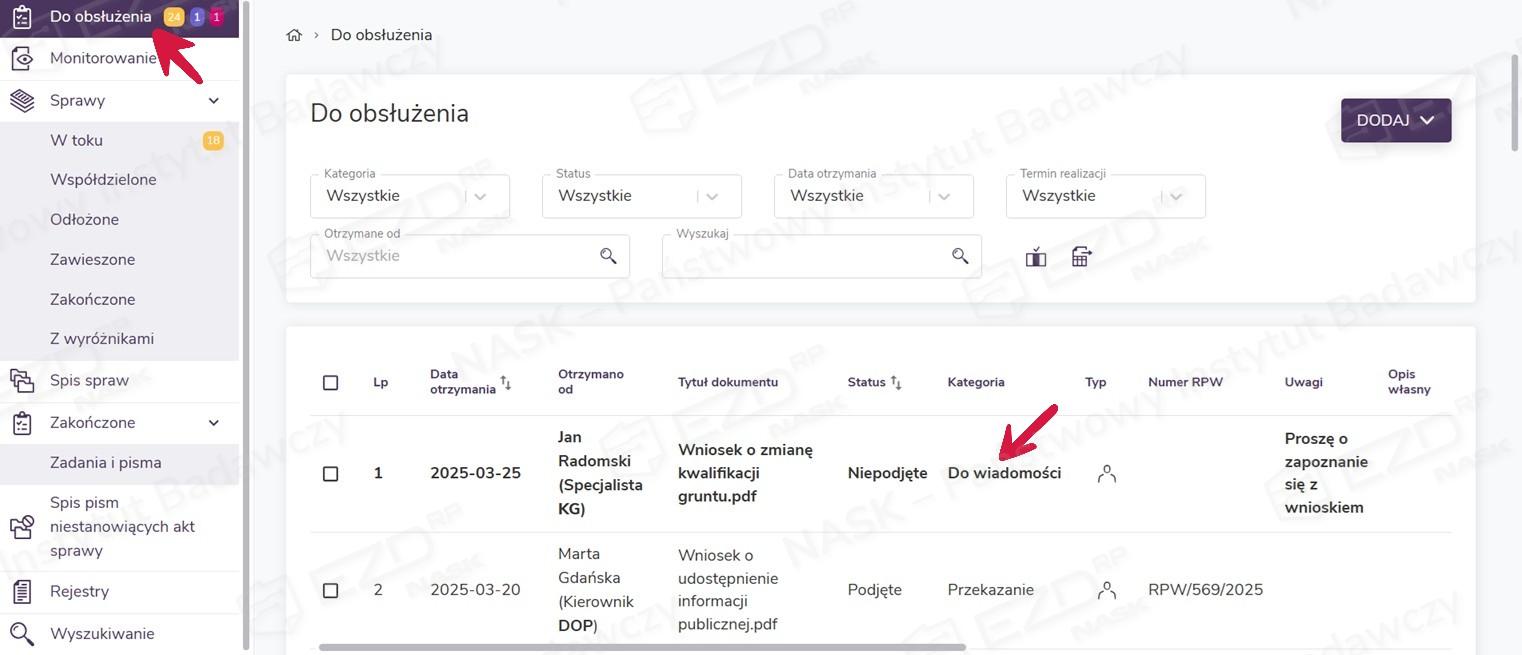Open Monitorowanie in the sidebar

pos(103,59)
